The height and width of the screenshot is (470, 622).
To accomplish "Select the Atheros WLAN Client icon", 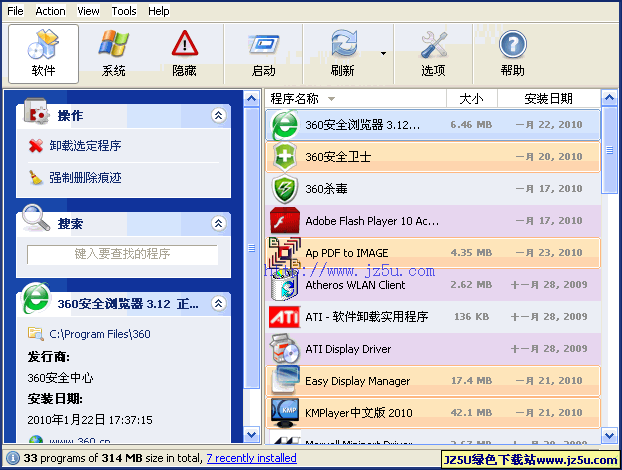I will [x=284, y=285].
